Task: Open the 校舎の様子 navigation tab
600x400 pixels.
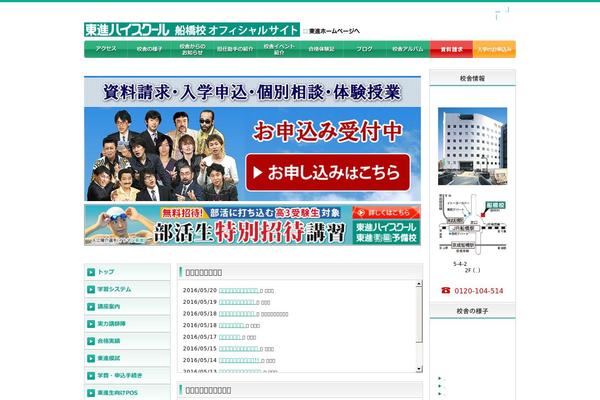Action: click(149, 49)
